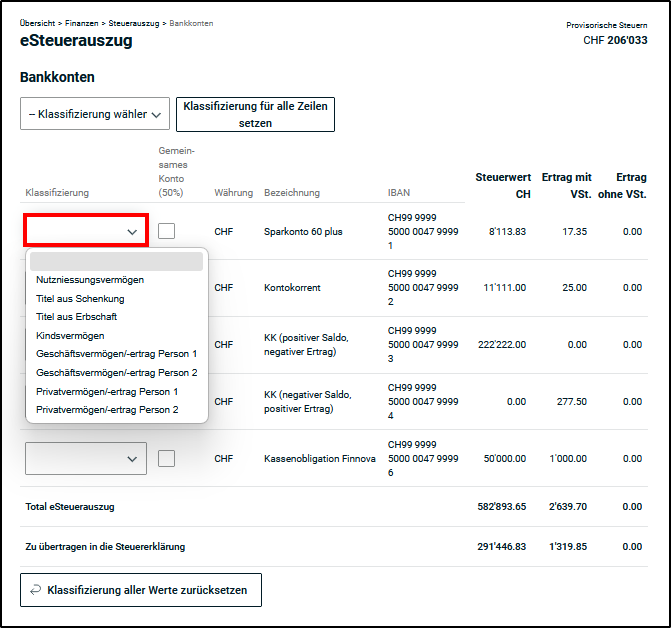Screen dimensions: 671x628
Task: Select 'Nutzniessungsvermögen' from the list
Action: (x=90, y=280)
